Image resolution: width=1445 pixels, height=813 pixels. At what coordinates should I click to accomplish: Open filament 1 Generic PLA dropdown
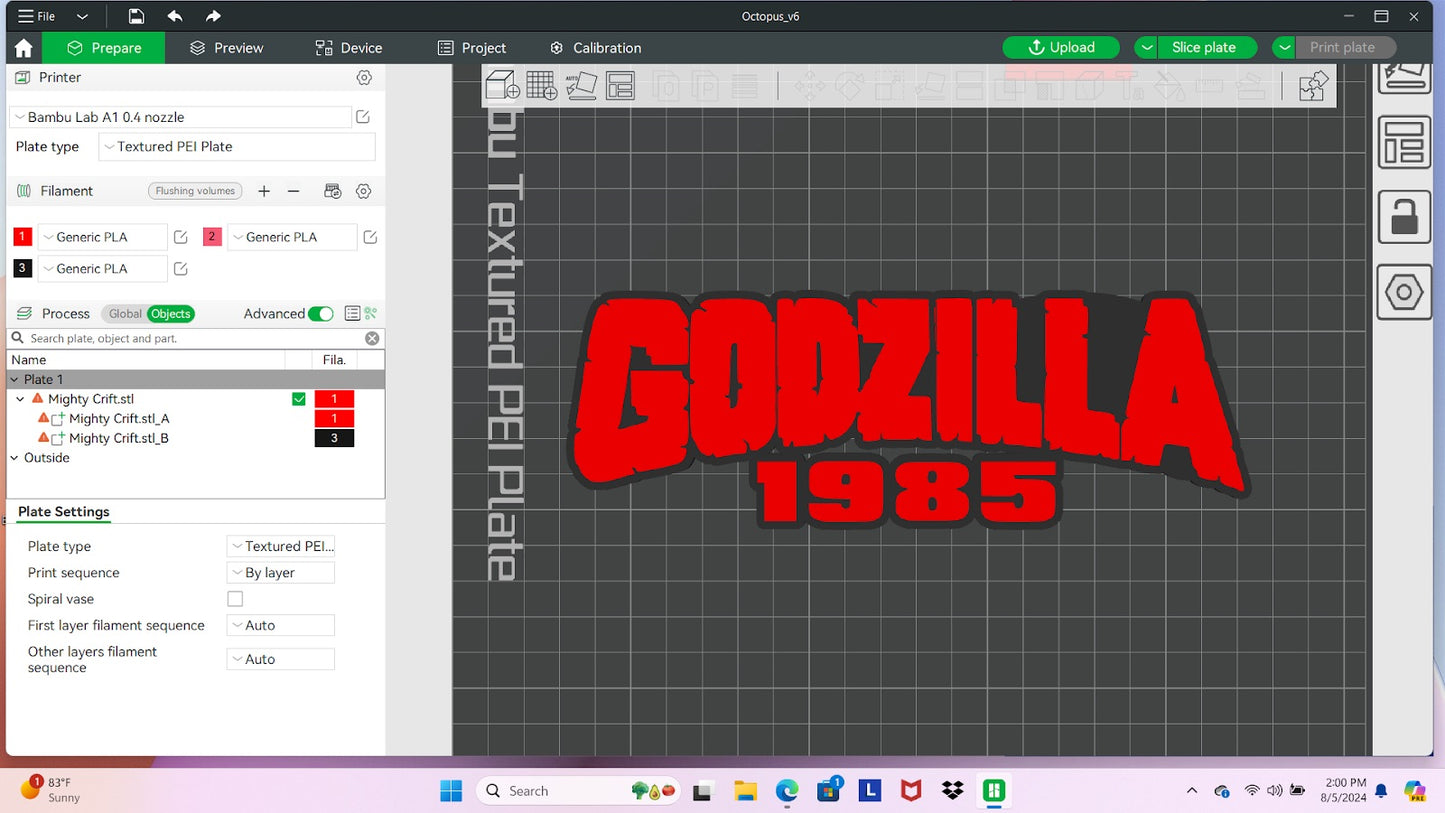(102, 237)
